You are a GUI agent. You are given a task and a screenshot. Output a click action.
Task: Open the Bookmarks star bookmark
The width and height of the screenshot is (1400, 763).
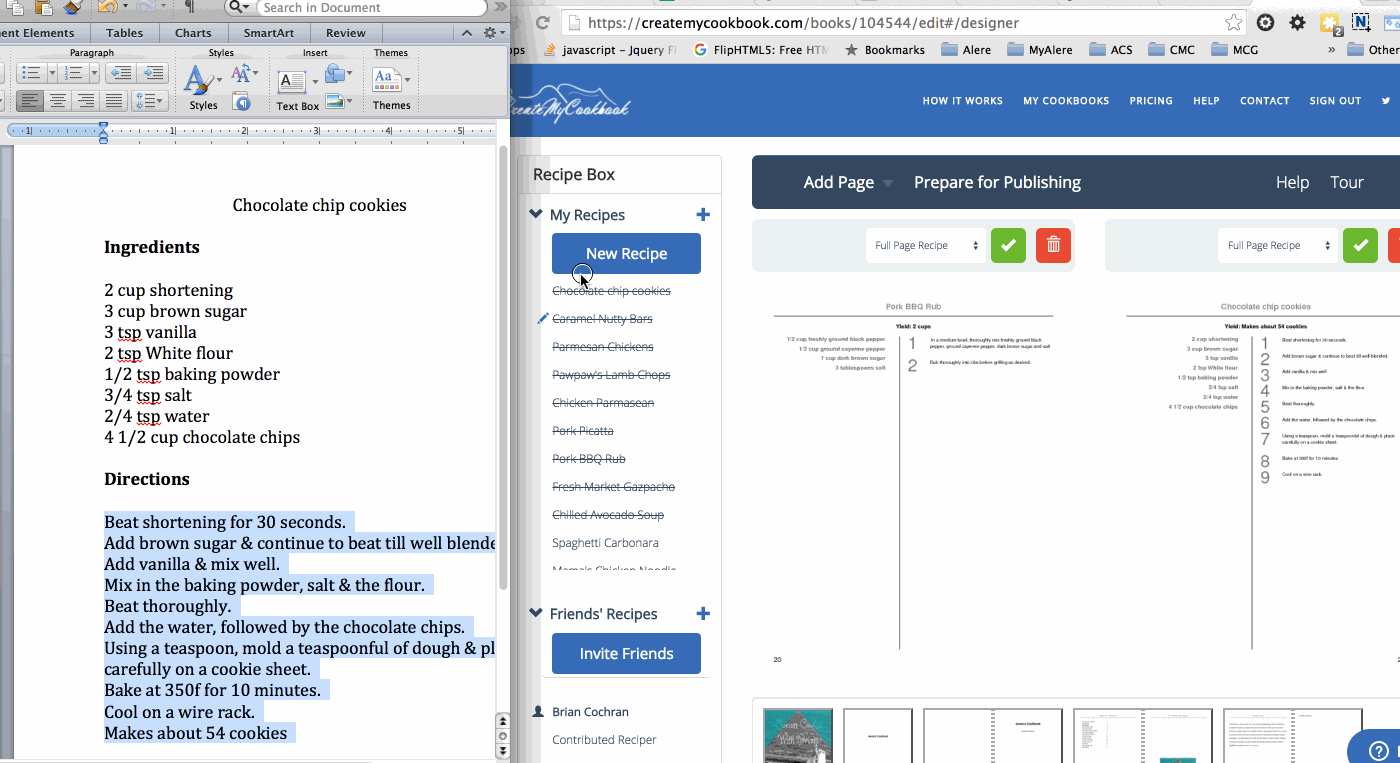pos(885,49)
